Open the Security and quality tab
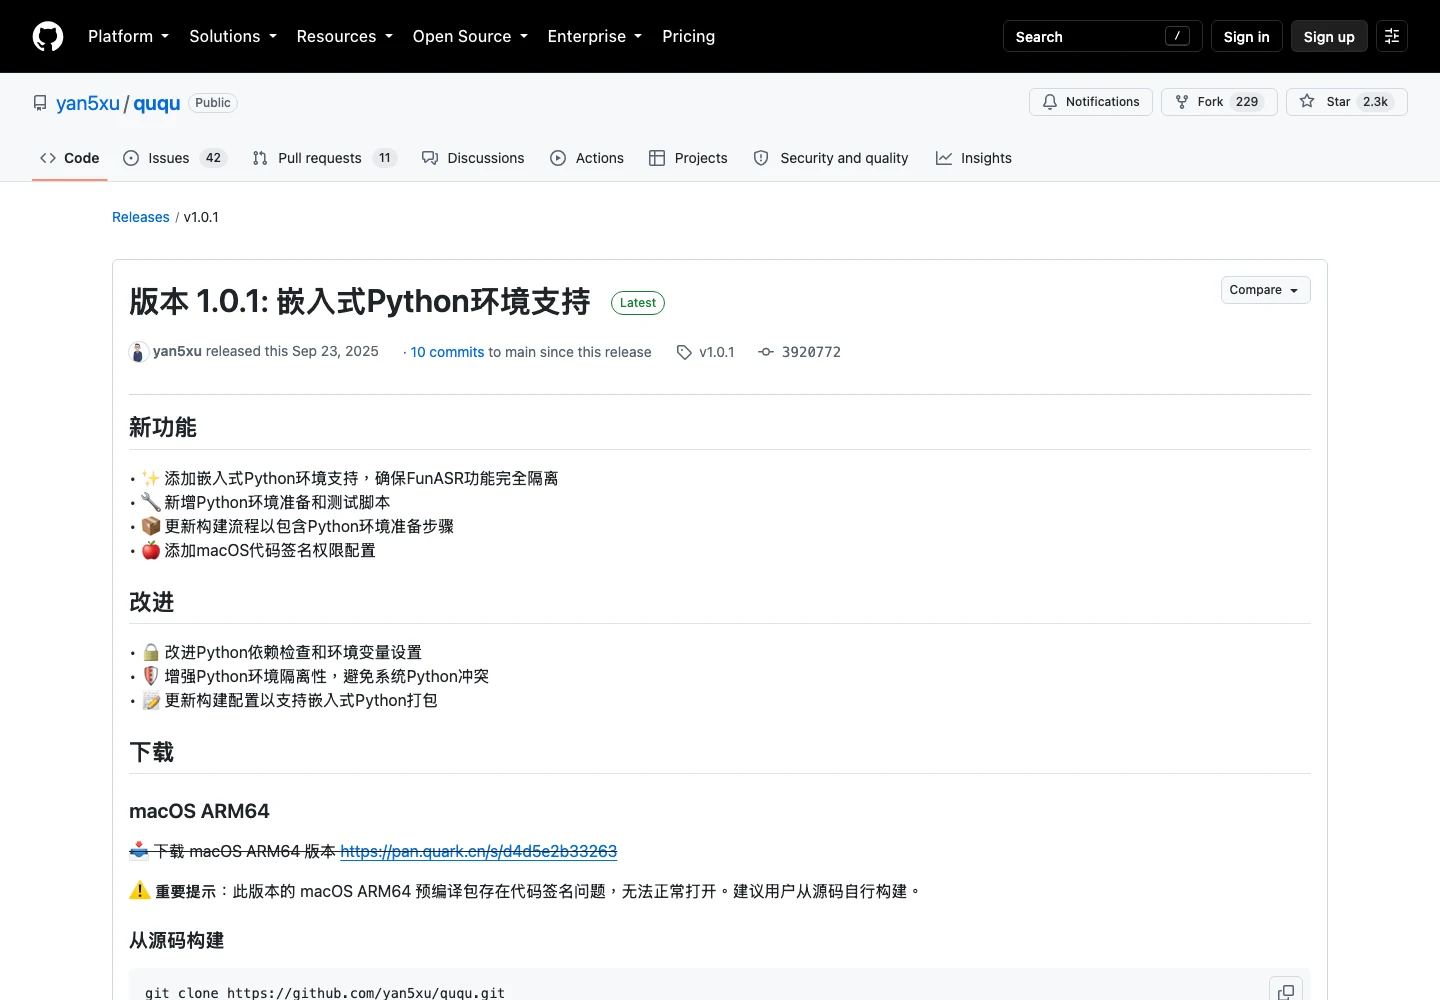This screenshot has width=1440, height=1000. [831, 158]
